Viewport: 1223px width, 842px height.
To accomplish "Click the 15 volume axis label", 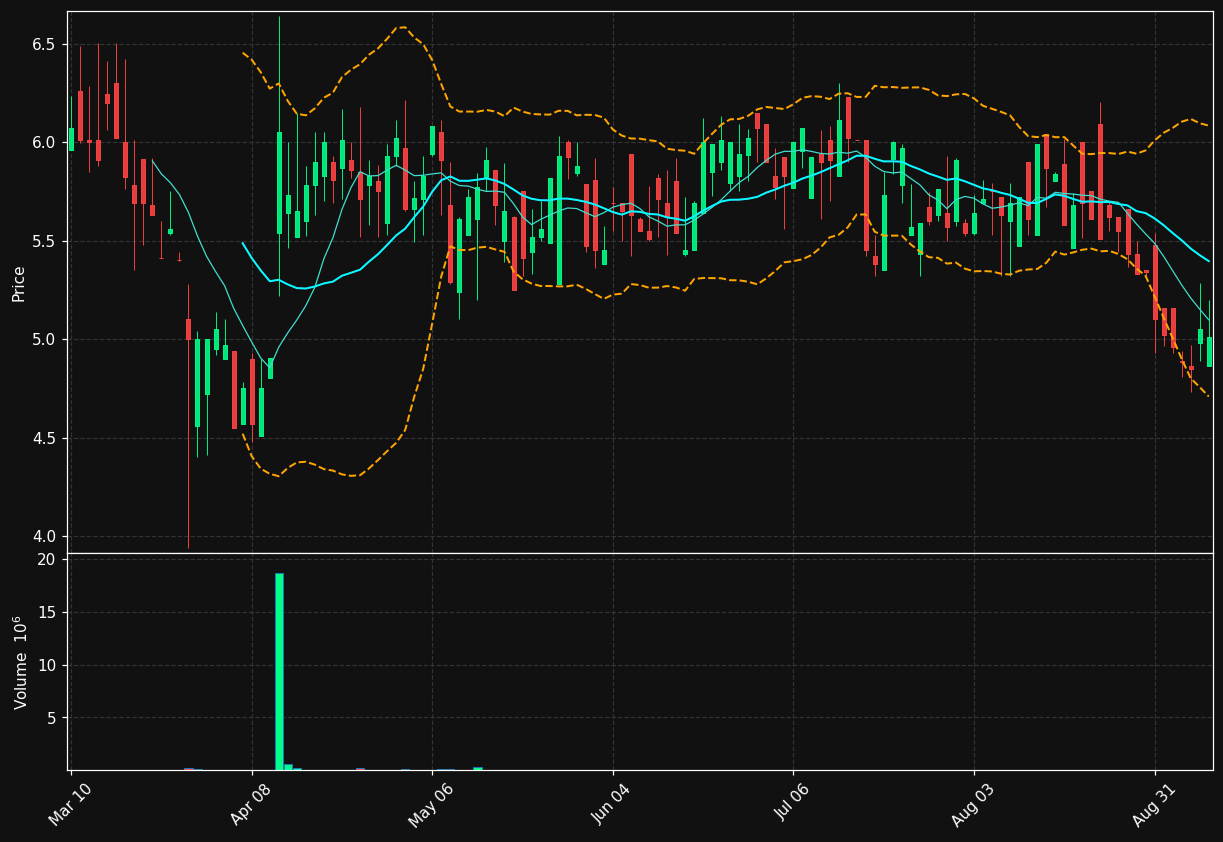I will tap(47, 613).
